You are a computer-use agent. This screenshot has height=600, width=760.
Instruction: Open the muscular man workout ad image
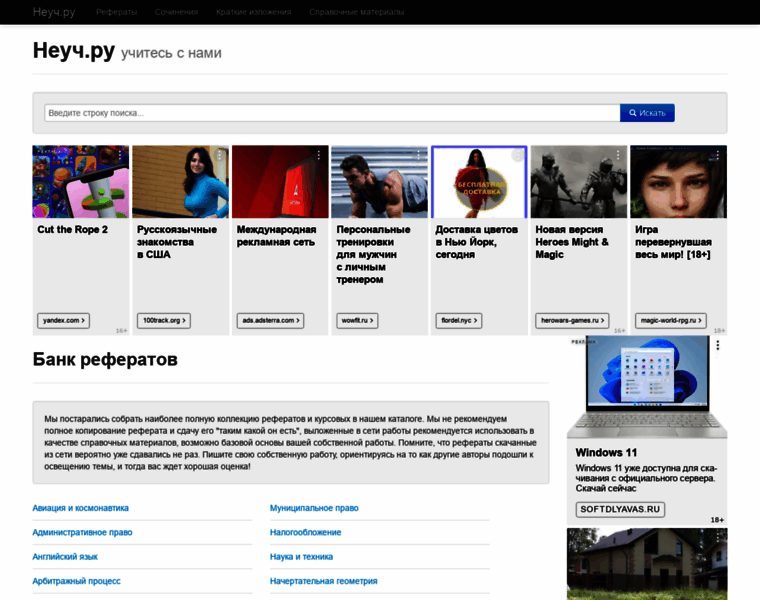pos(380,182)
